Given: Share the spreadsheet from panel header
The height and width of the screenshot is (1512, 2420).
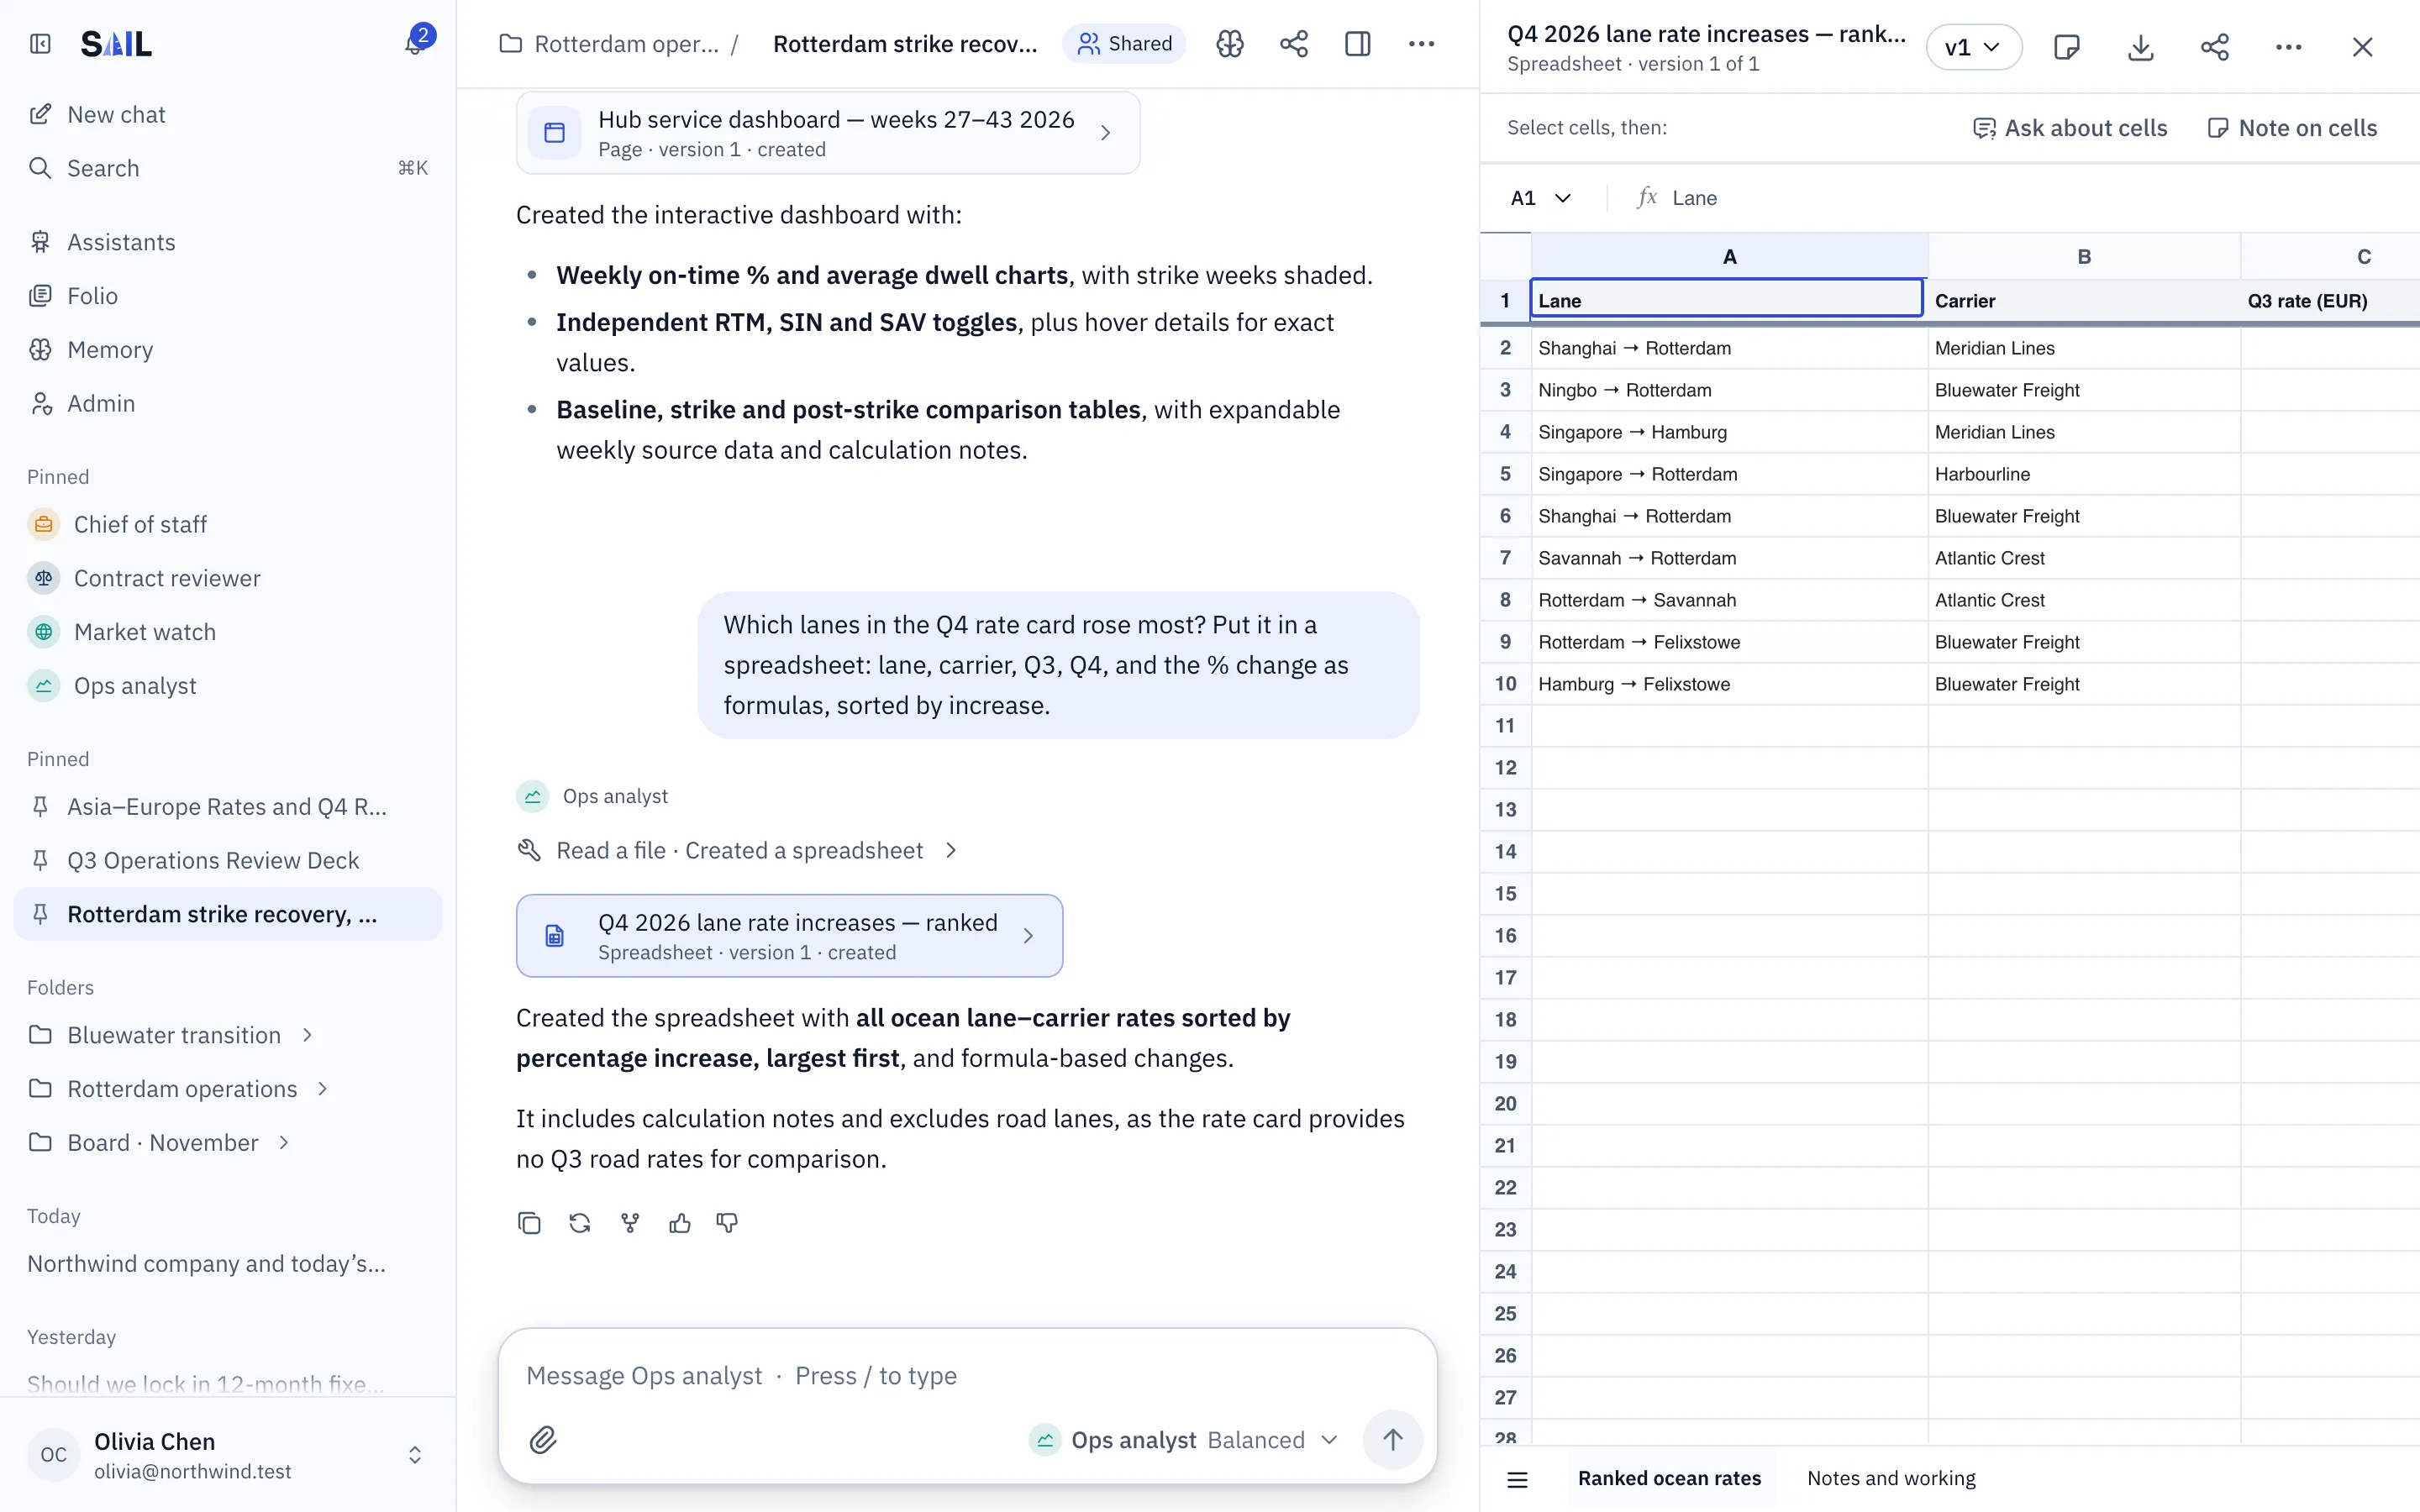Looking at the screenshot, I should (x=2214, y=47).
